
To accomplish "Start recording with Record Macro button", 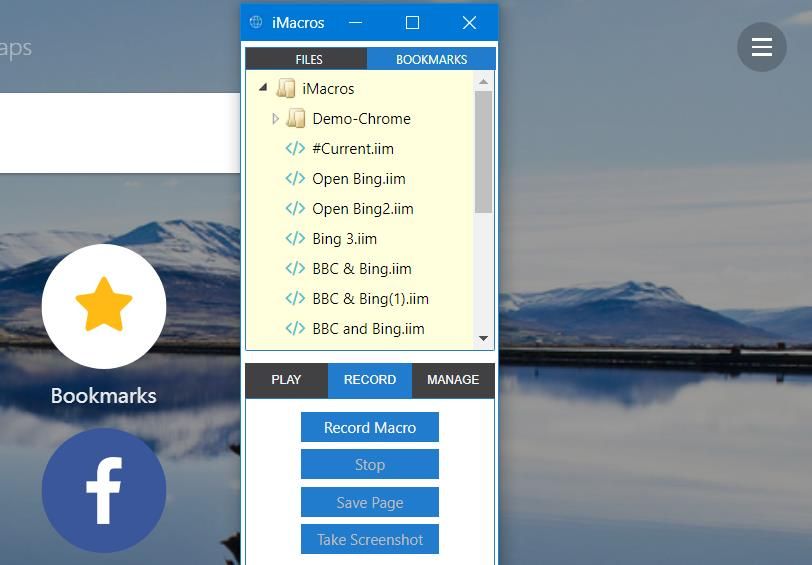I will (x=370, y=427).
